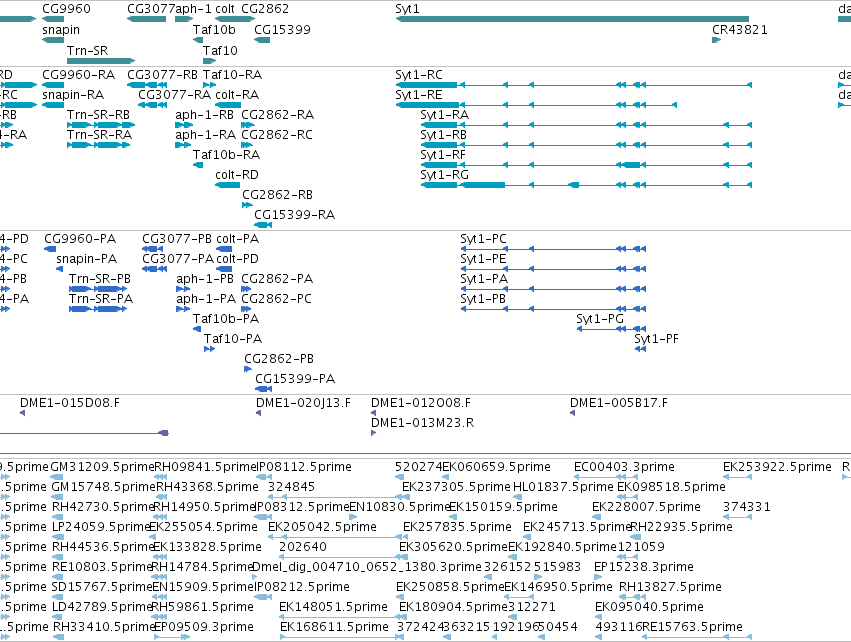Click EST EP15238.3prime label
The height and width of the screenshot is (642, 851).
(x=644, y=567)
